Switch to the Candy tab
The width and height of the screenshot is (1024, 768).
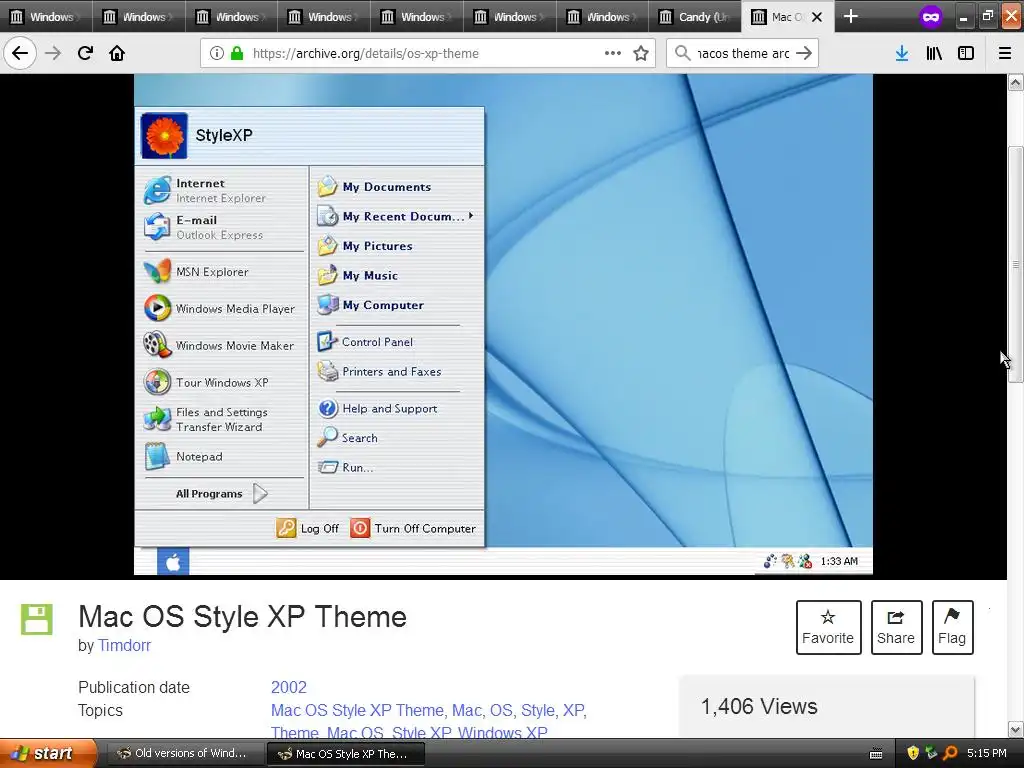(695, 16)
